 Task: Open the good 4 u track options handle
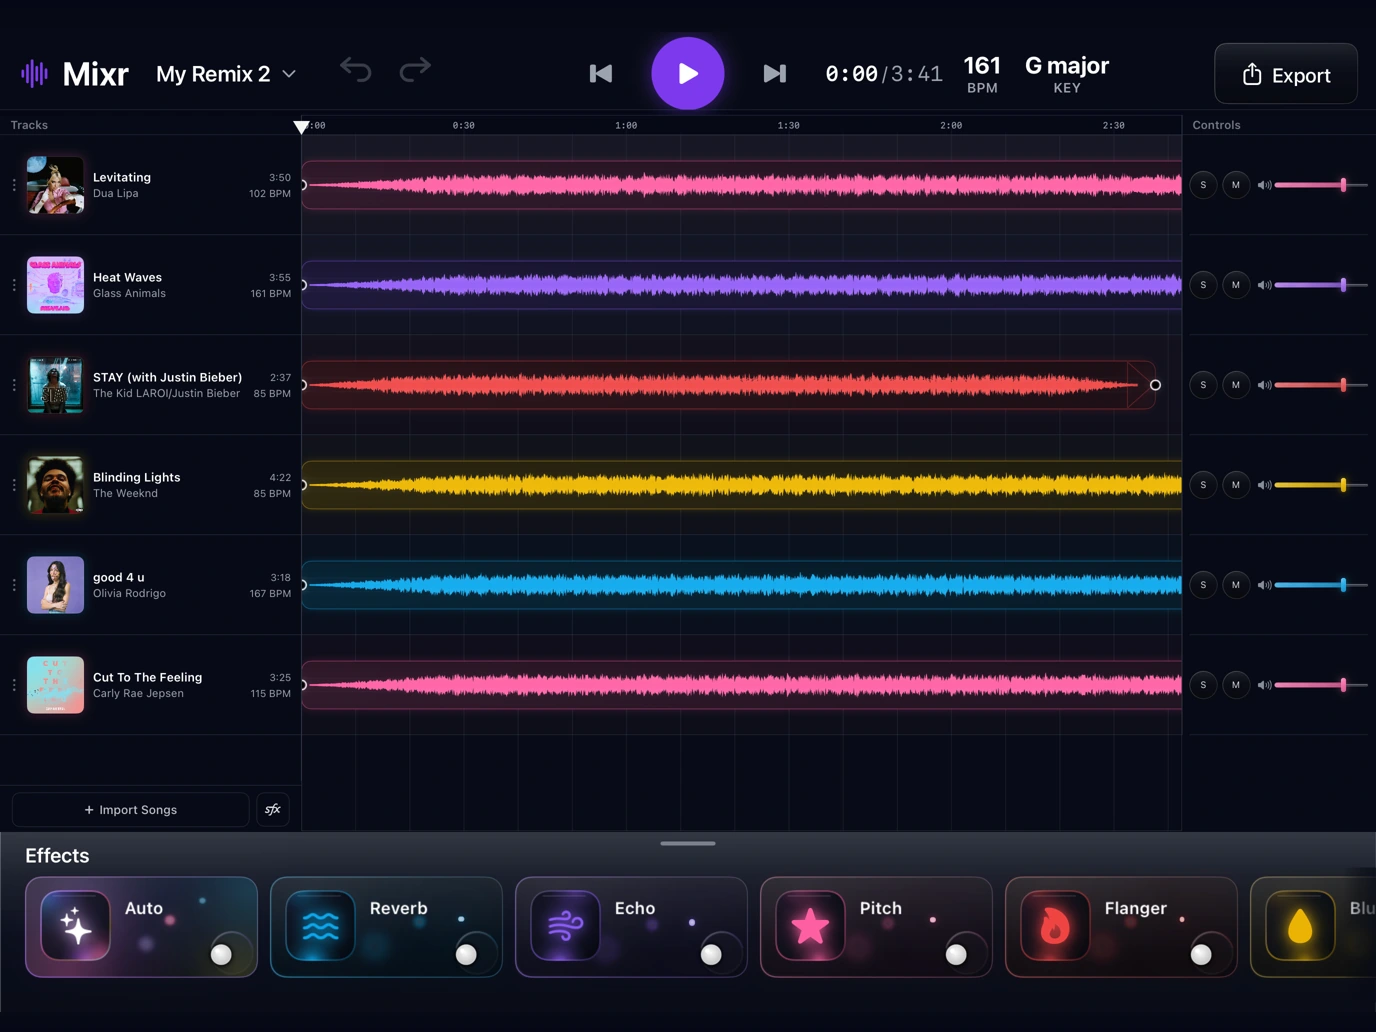[14, 585]
